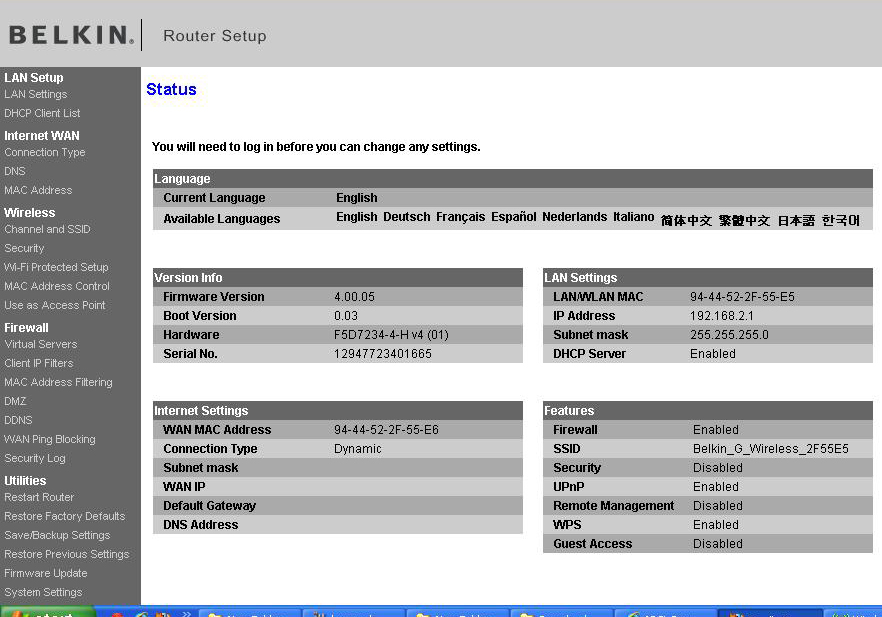882x617 pixels.
Task: Open Virtual Servers page
Action: [40, 344]
